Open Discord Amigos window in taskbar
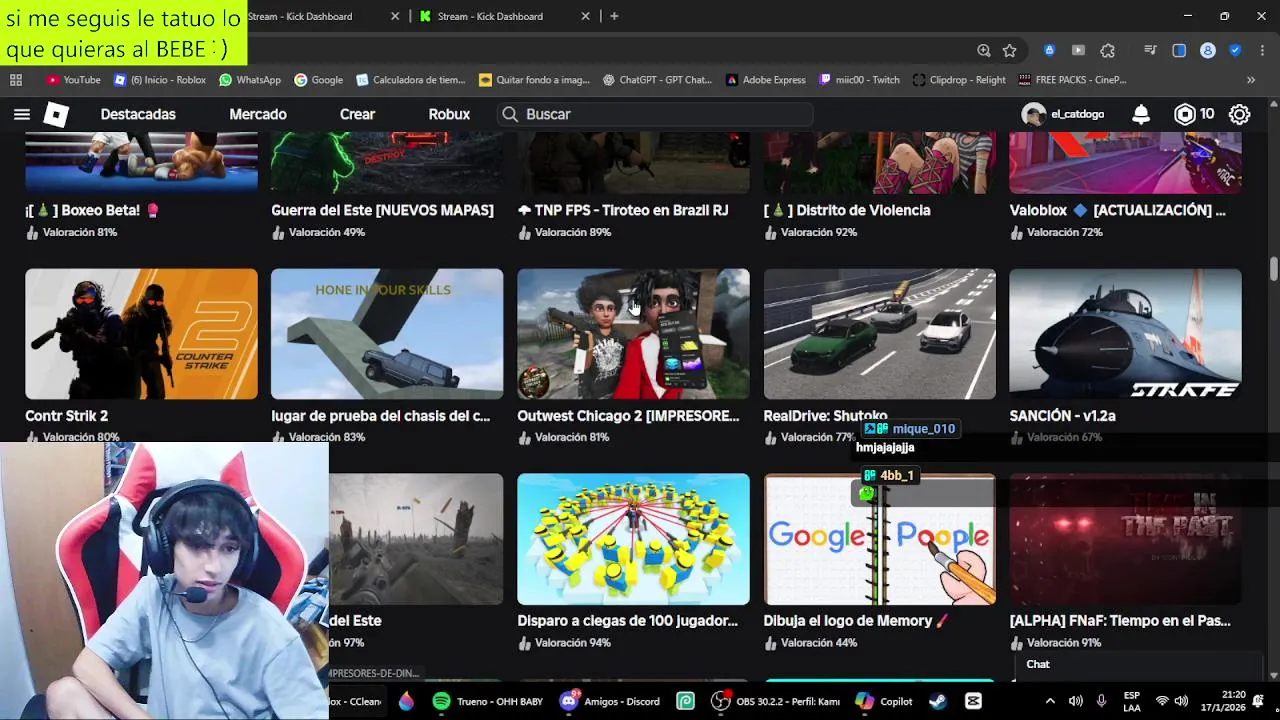Screen dimensions: 1280x720 click(608, 701)
